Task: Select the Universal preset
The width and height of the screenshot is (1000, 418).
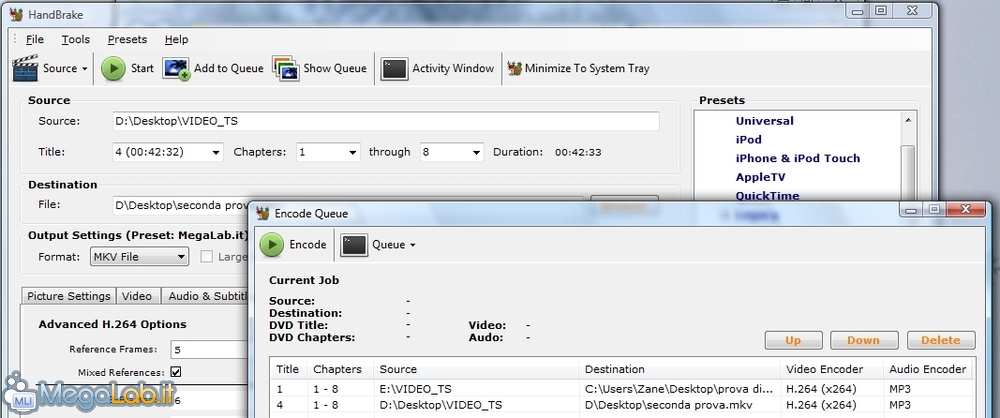Action: [x=765, y=121]
